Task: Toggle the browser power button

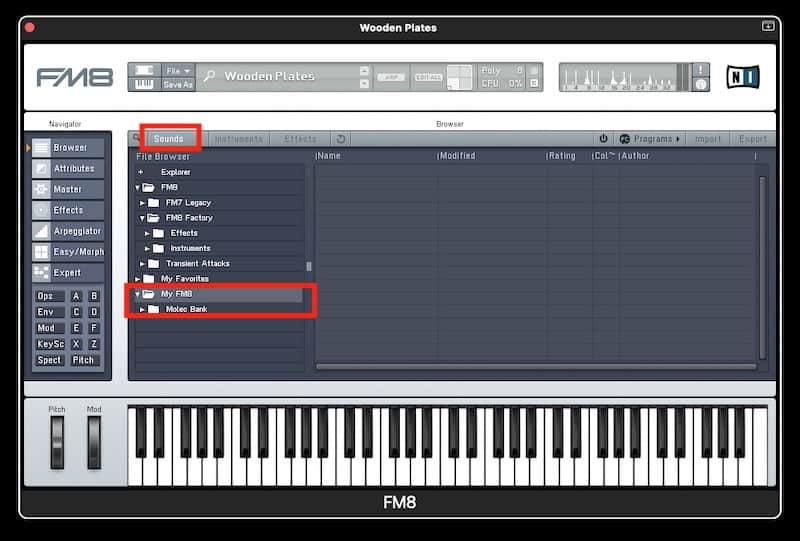Action: (x=603, y=138)
